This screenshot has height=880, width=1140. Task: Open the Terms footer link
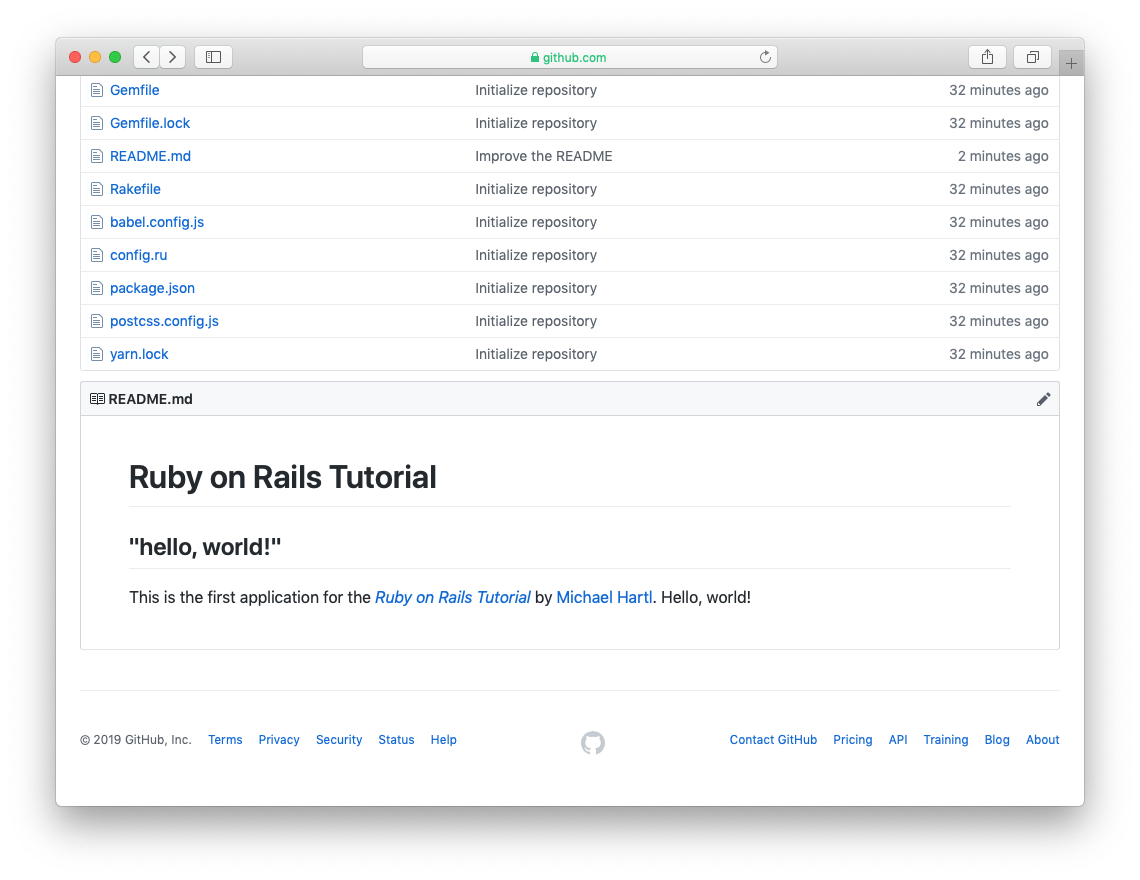[x=225, y=740]
